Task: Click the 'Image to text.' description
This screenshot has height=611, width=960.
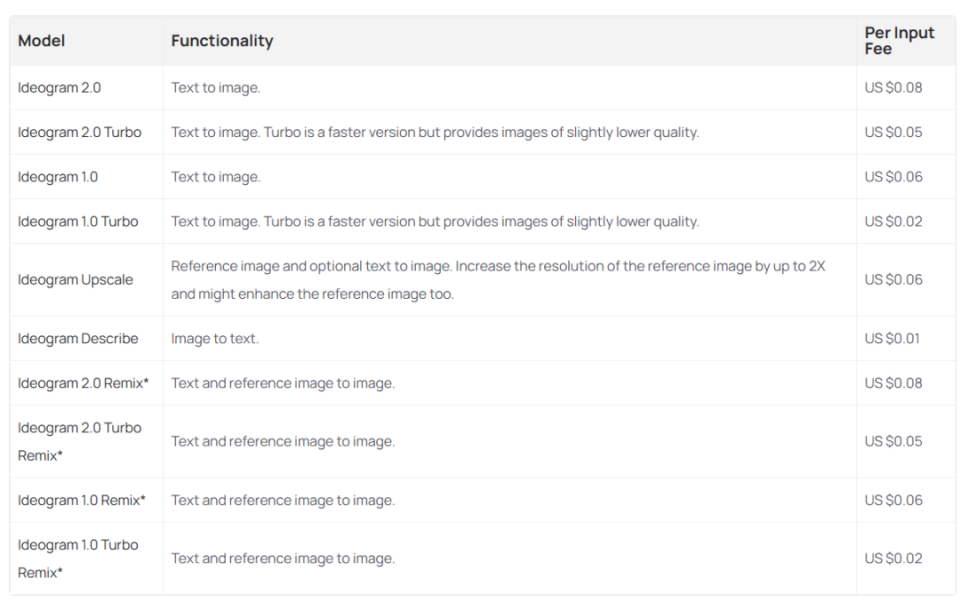Action: click(215, 339)
